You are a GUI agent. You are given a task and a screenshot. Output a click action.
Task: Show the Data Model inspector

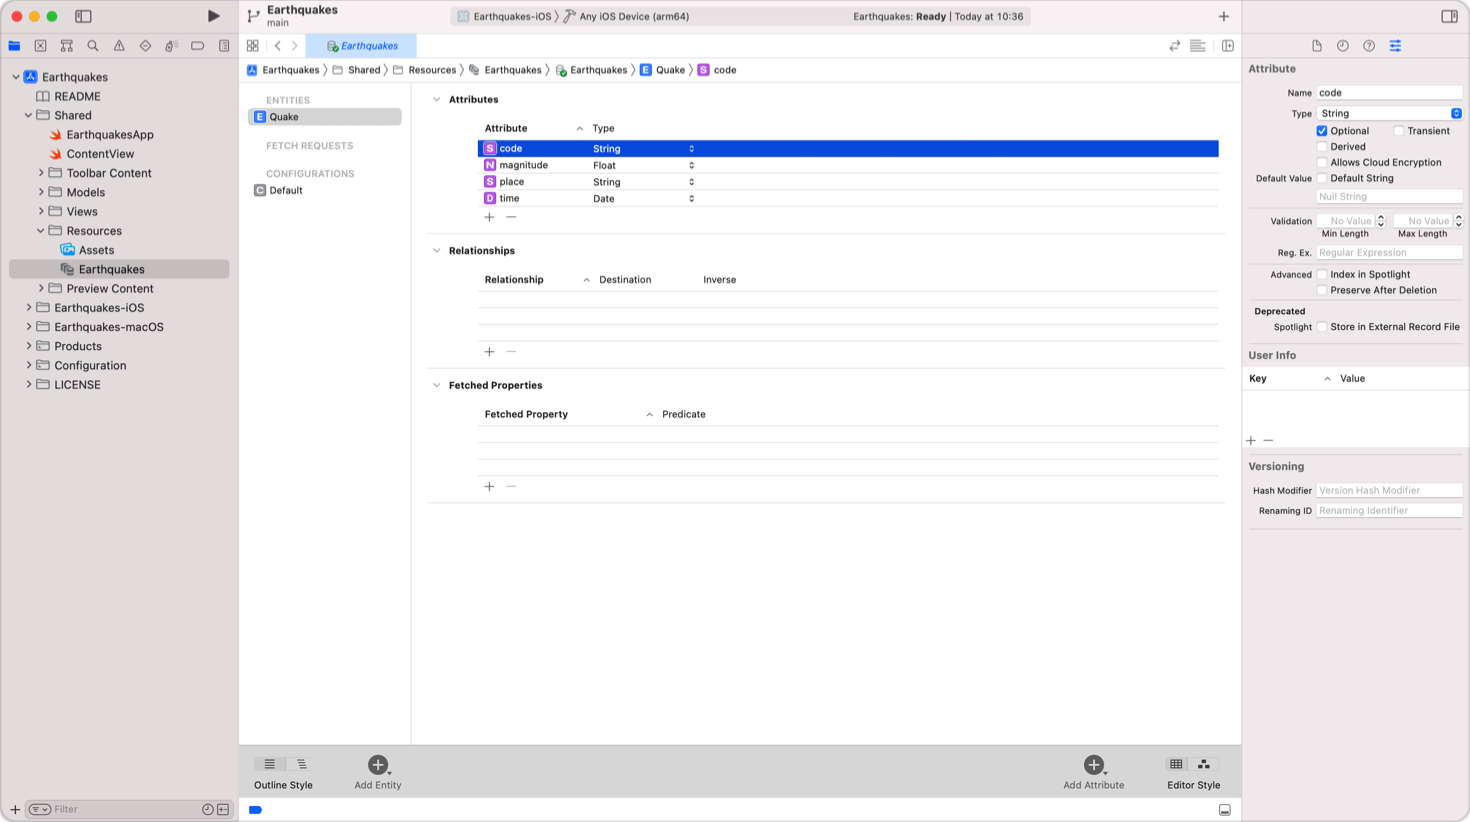(x=1395, y=46)
